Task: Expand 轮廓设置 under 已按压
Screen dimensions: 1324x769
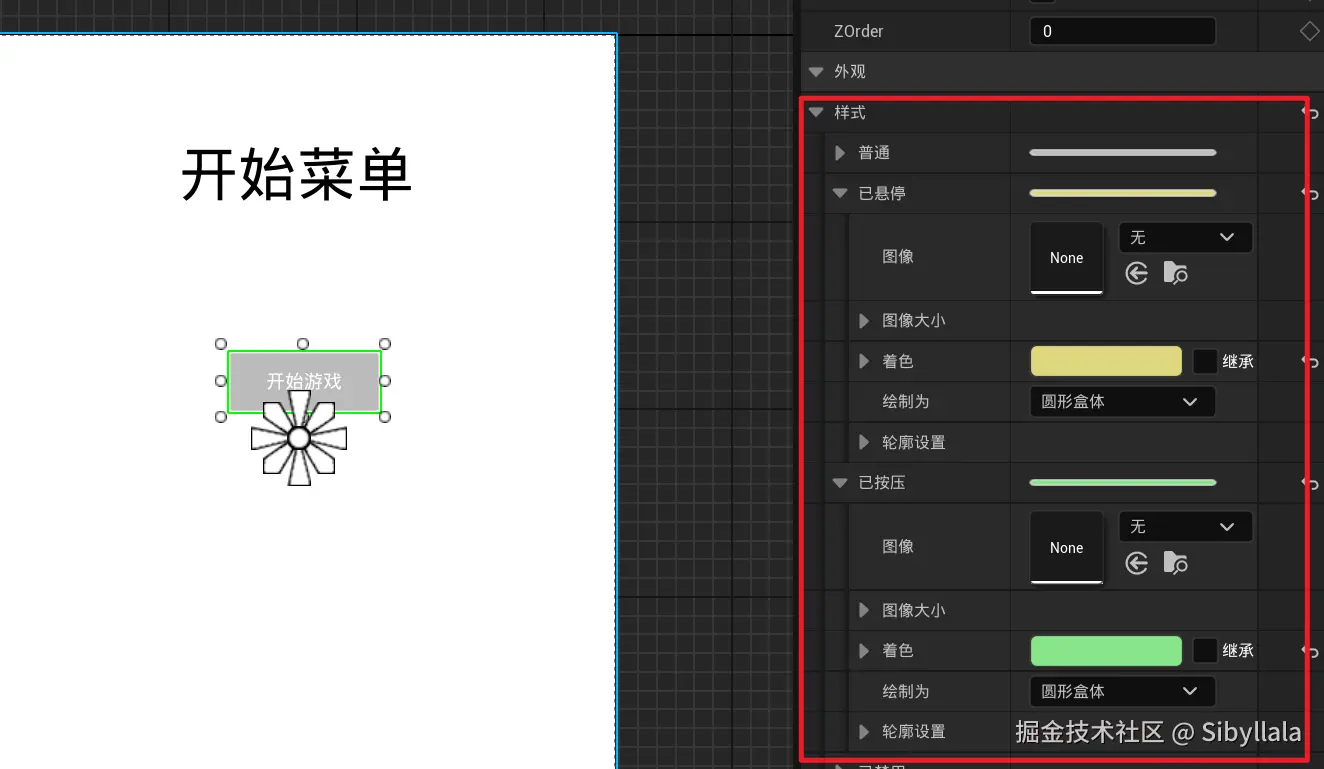Action: (864, 732)
